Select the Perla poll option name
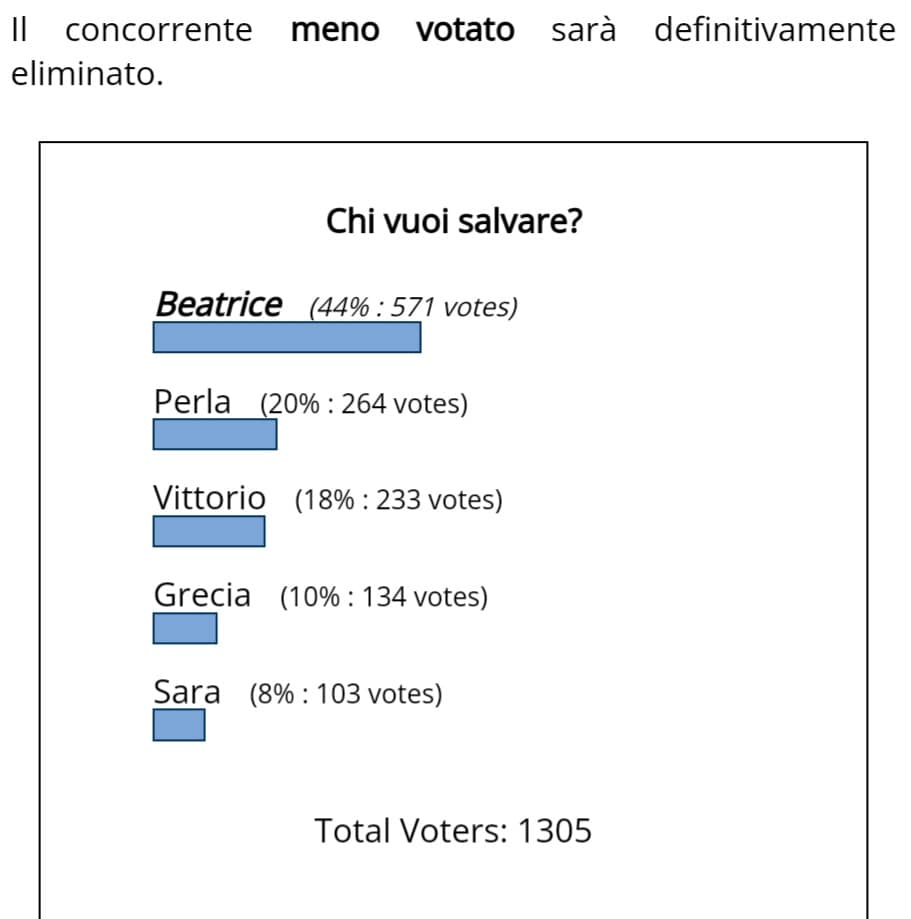The image size is (911, 919). click(192, 401)
